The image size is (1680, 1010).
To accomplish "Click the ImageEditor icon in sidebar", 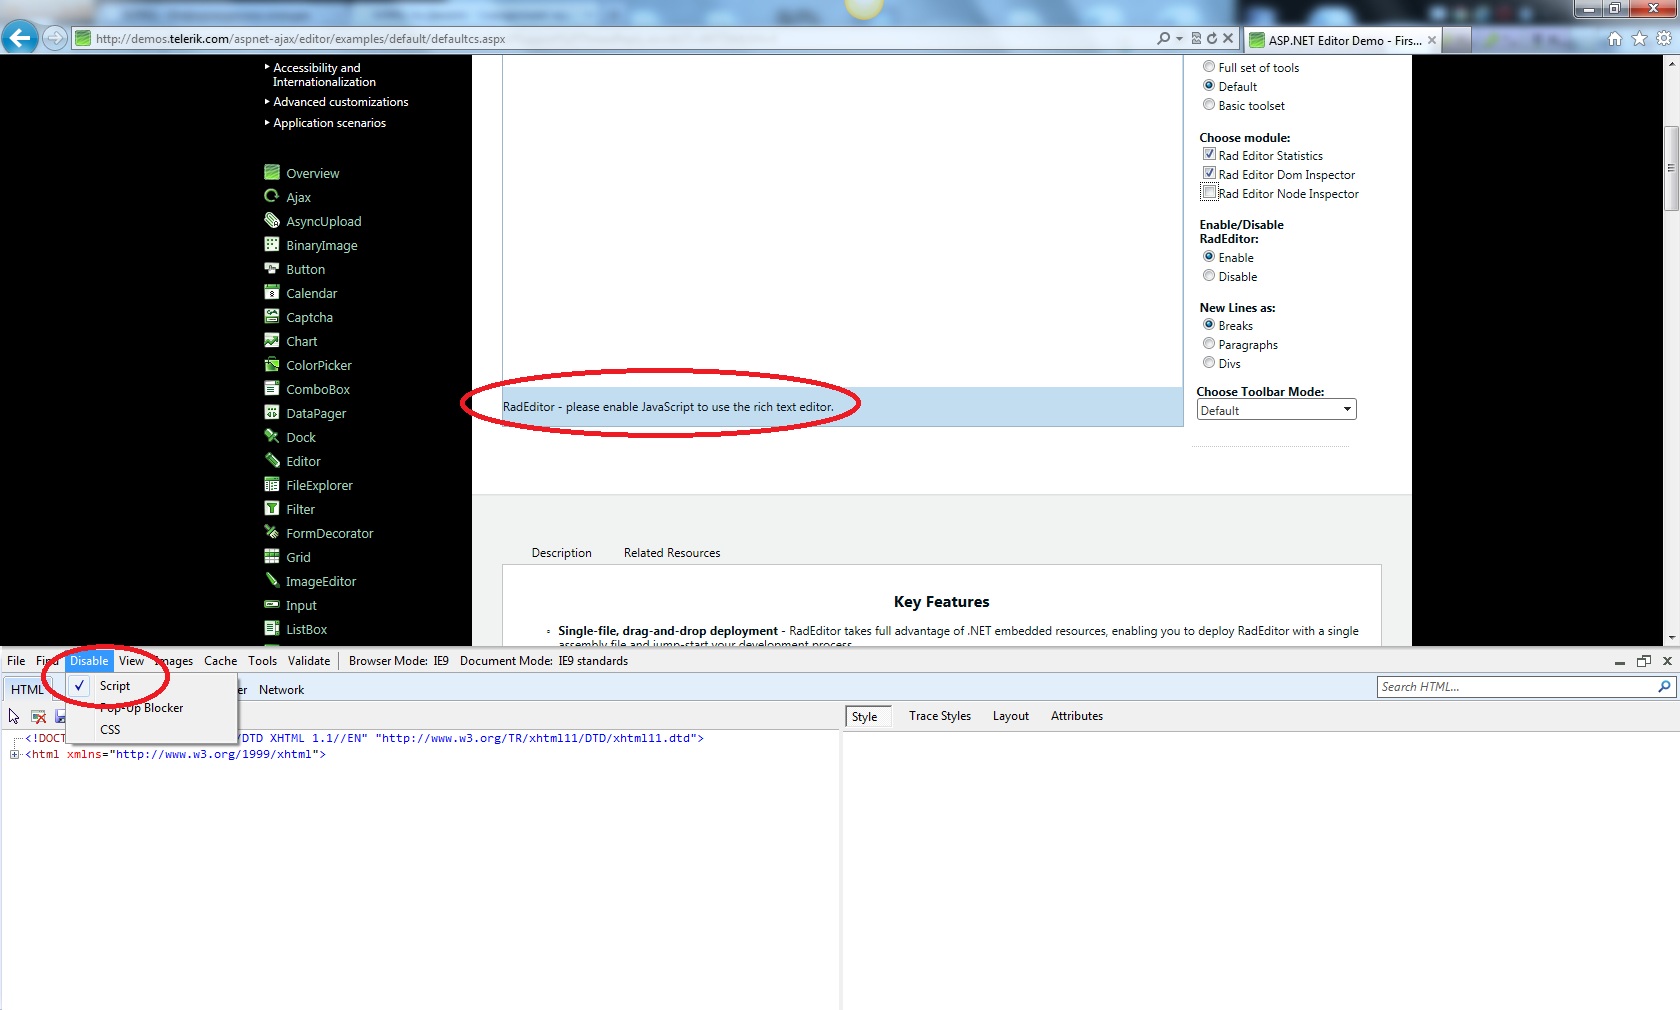I will click(272, 580).
